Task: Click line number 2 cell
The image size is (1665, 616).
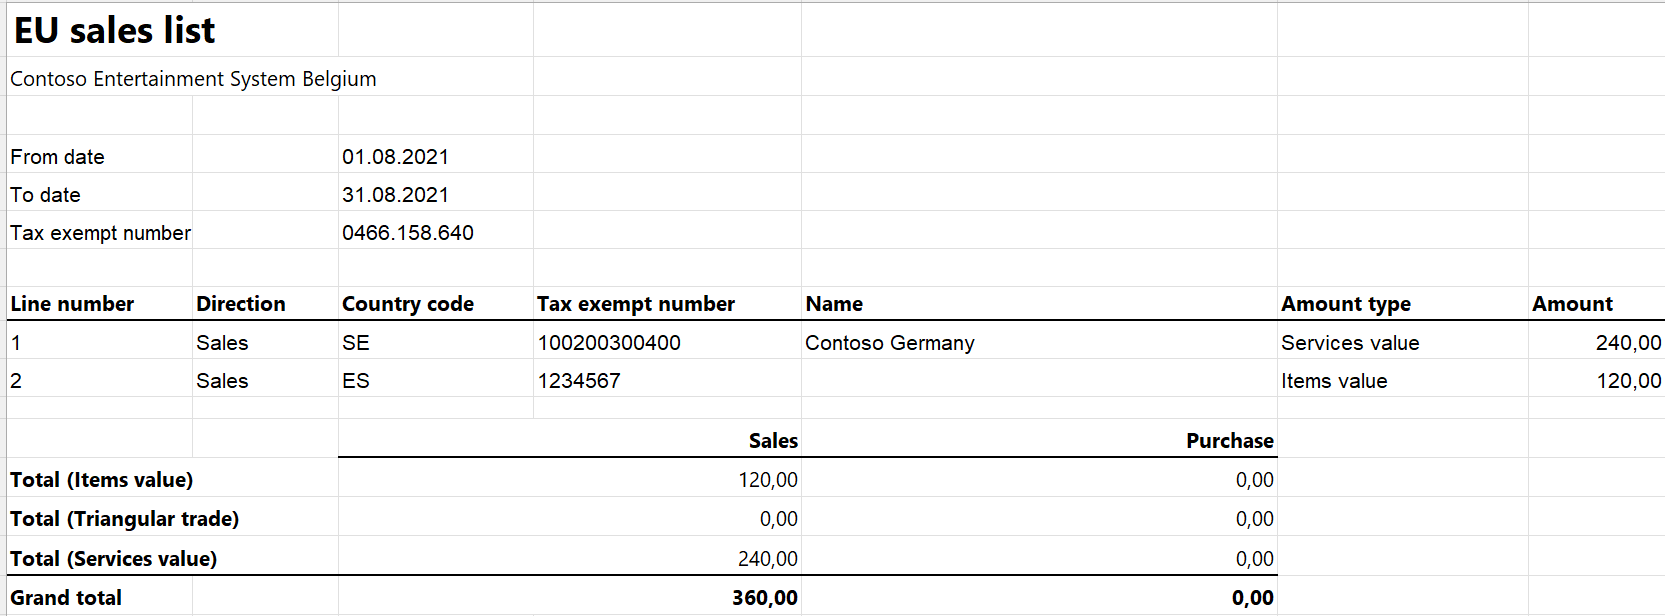Action: [16, 381]
